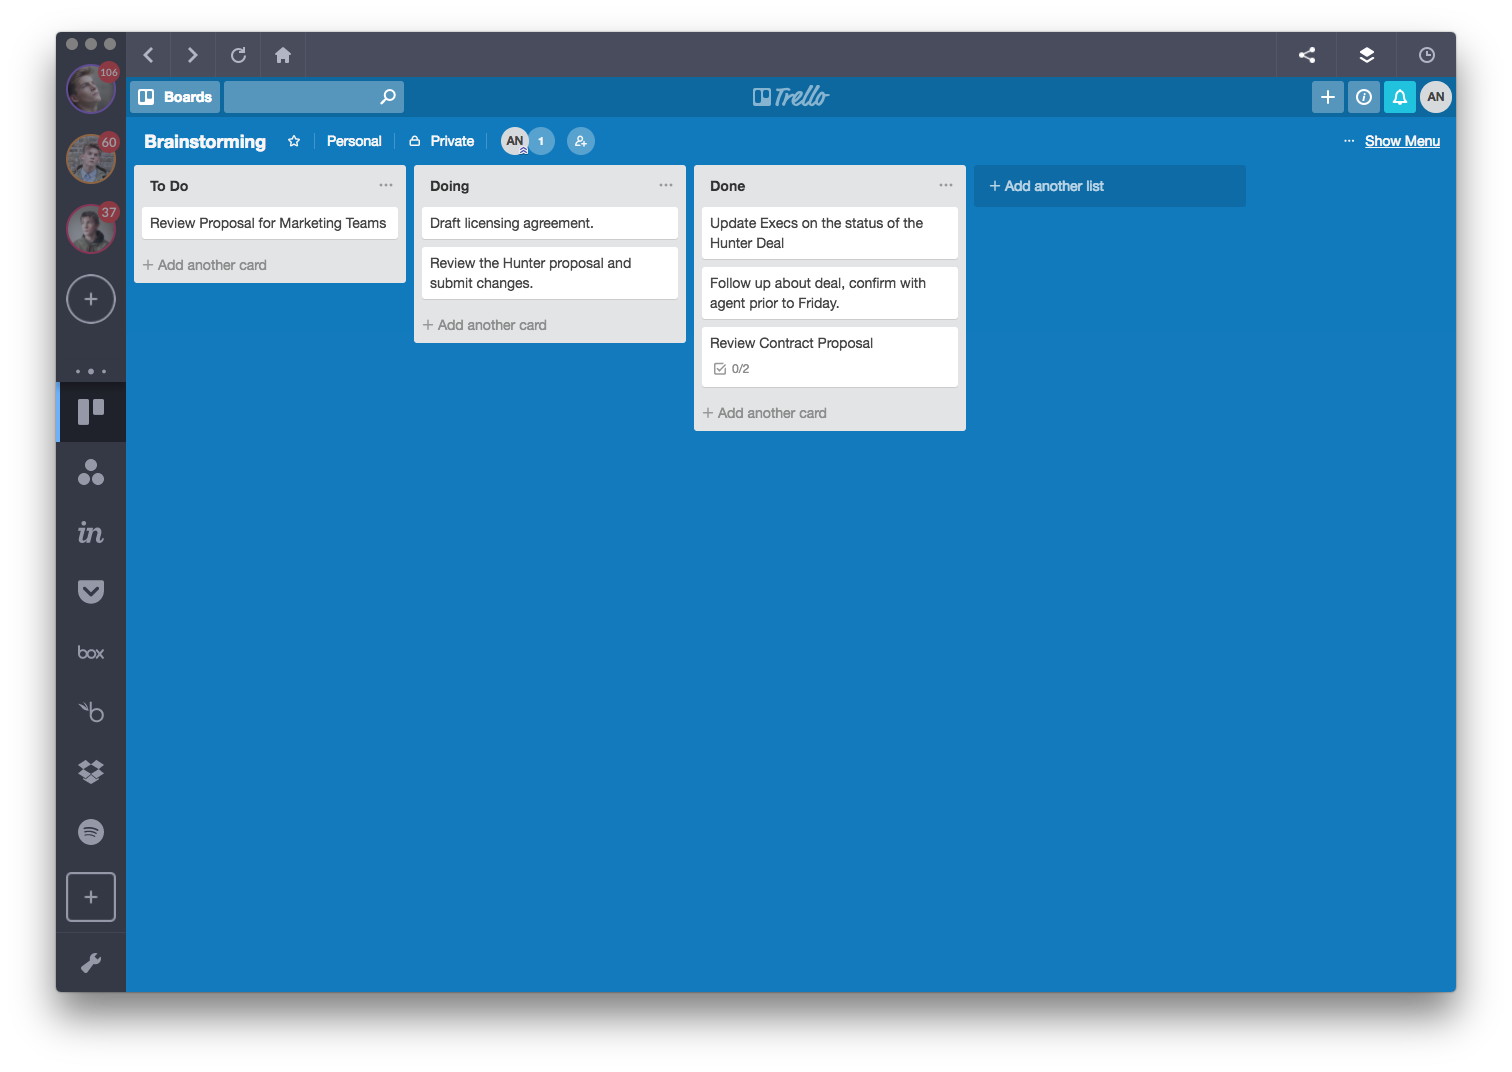Screen dimensions: 1512x1072
Task: Go forward with the right arrow button
Action: tap(193, 55)
